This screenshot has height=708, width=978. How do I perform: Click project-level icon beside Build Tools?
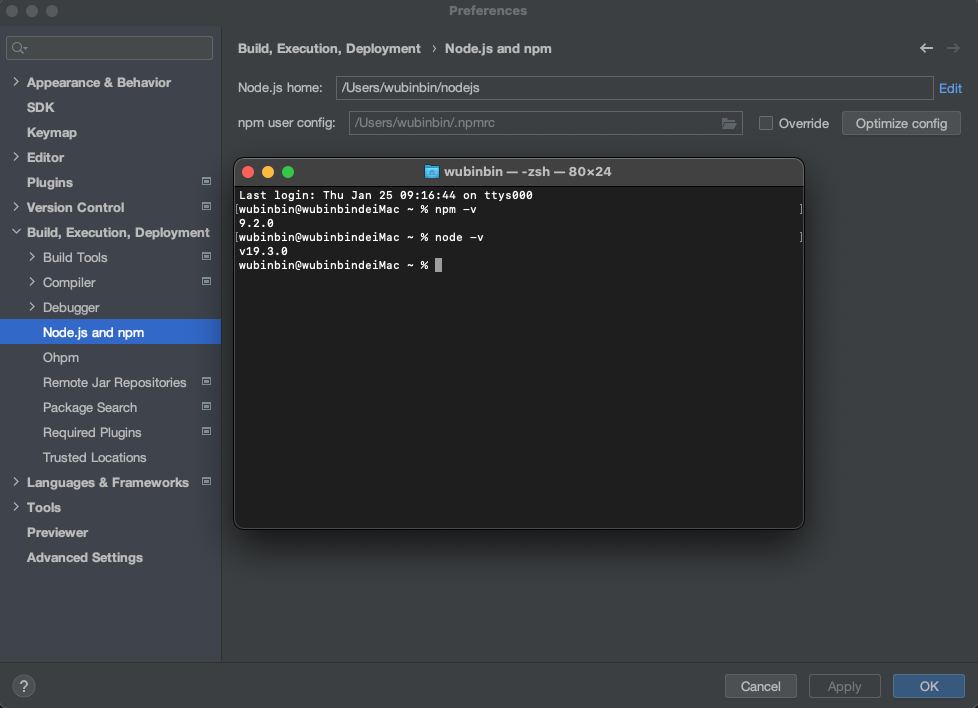point(206,256)
